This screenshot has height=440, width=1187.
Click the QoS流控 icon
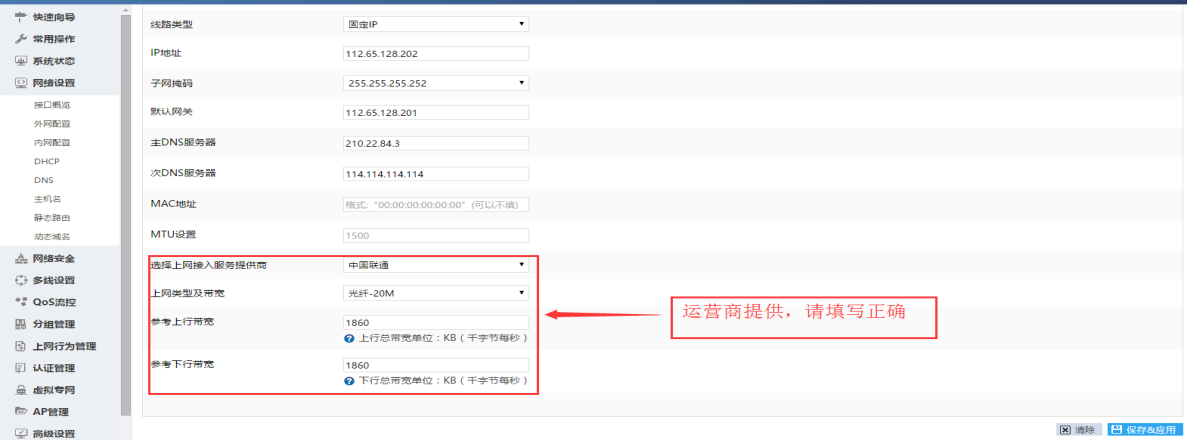(x=20, y=302)
